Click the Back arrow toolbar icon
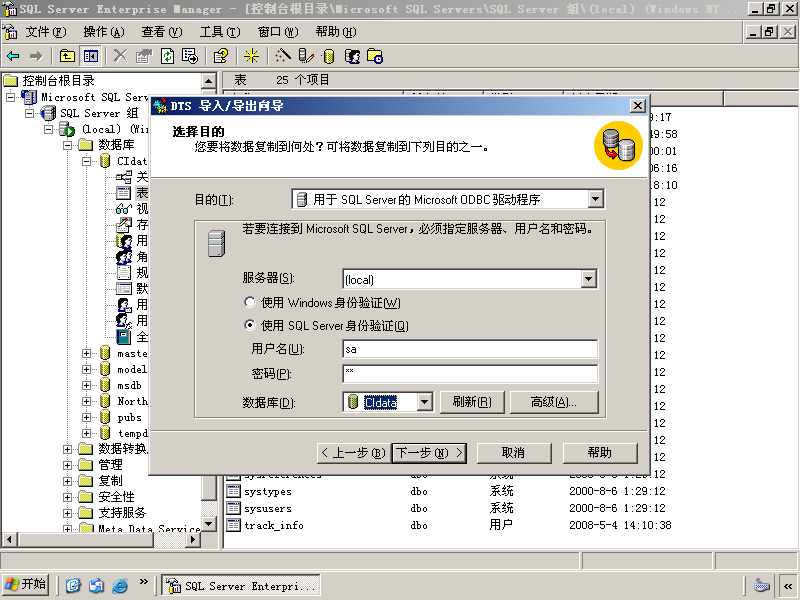Image resolution: width=800 pixels, height=600 pixels. 13,56
